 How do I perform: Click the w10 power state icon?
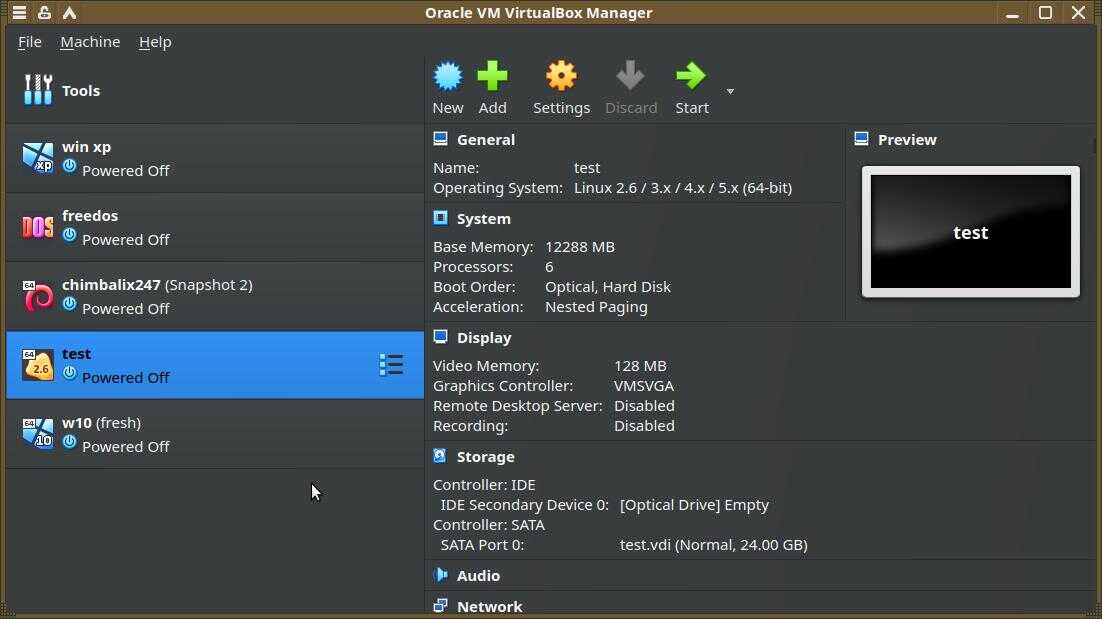pyautogui.click(x=70, y=441)
